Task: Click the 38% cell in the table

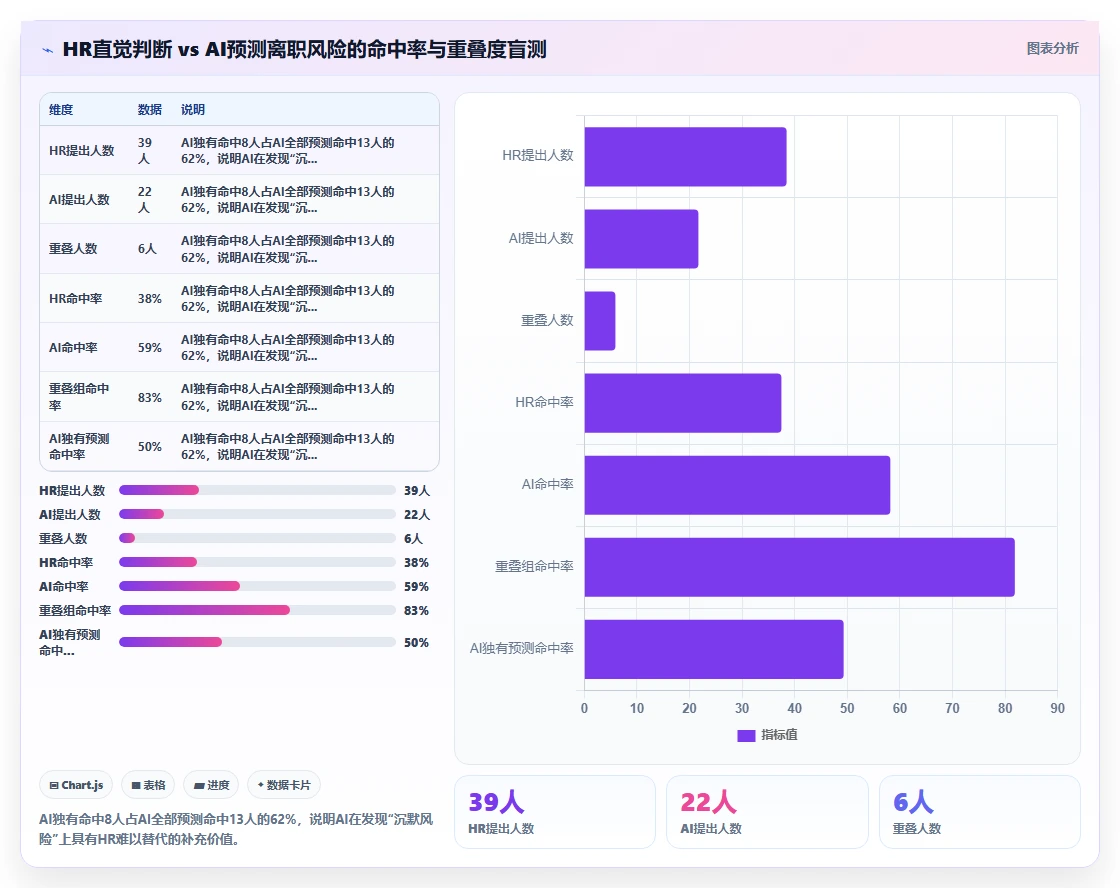Action: (x=150, y=299)
